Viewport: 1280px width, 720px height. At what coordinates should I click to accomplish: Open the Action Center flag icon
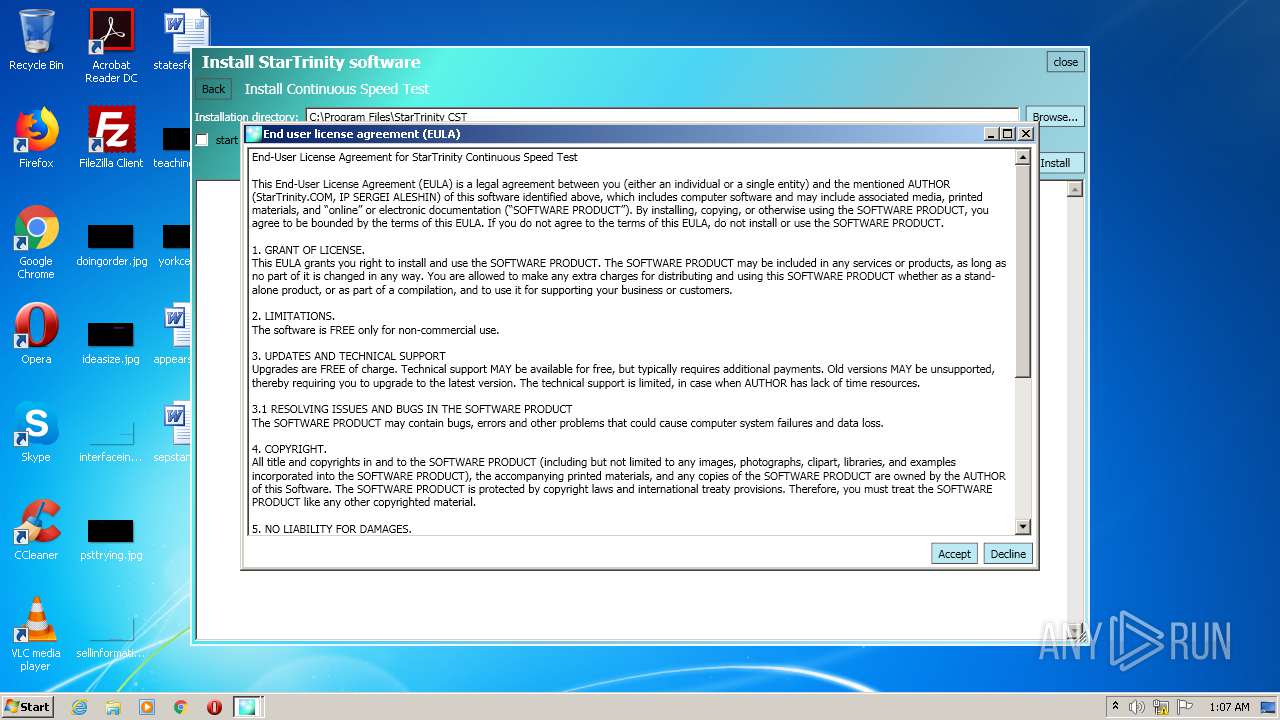tap(1185, 707)
